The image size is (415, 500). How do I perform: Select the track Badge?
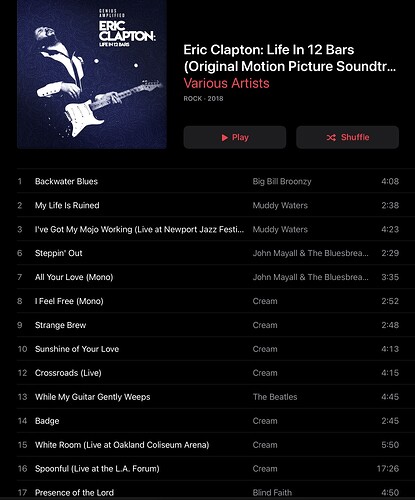[208, 421]
